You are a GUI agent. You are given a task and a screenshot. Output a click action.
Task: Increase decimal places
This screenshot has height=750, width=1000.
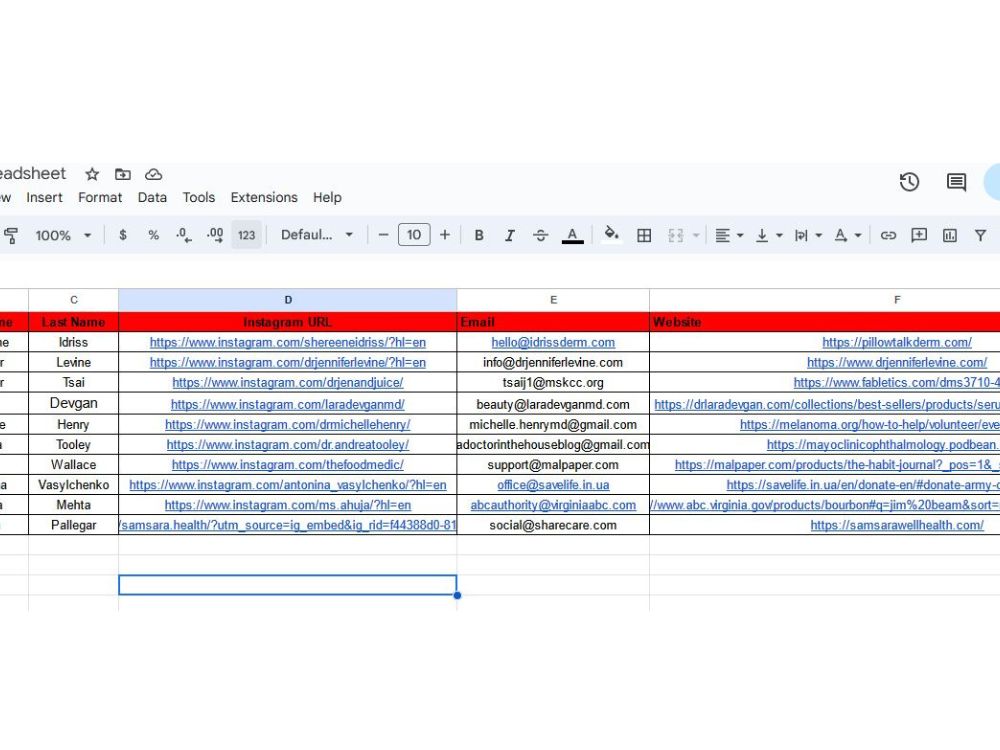tap(215, 235)
